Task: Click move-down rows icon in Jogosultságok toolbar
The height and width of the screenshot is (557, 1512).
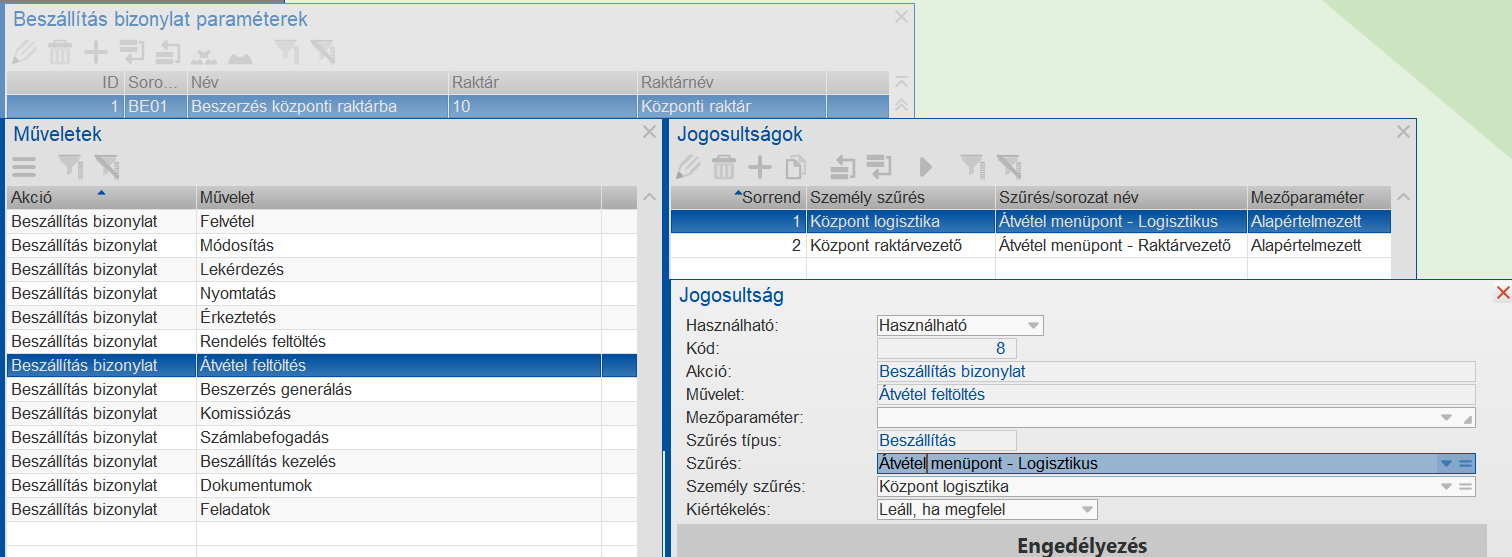Action: pyautogui.click(x=880, y=167)
